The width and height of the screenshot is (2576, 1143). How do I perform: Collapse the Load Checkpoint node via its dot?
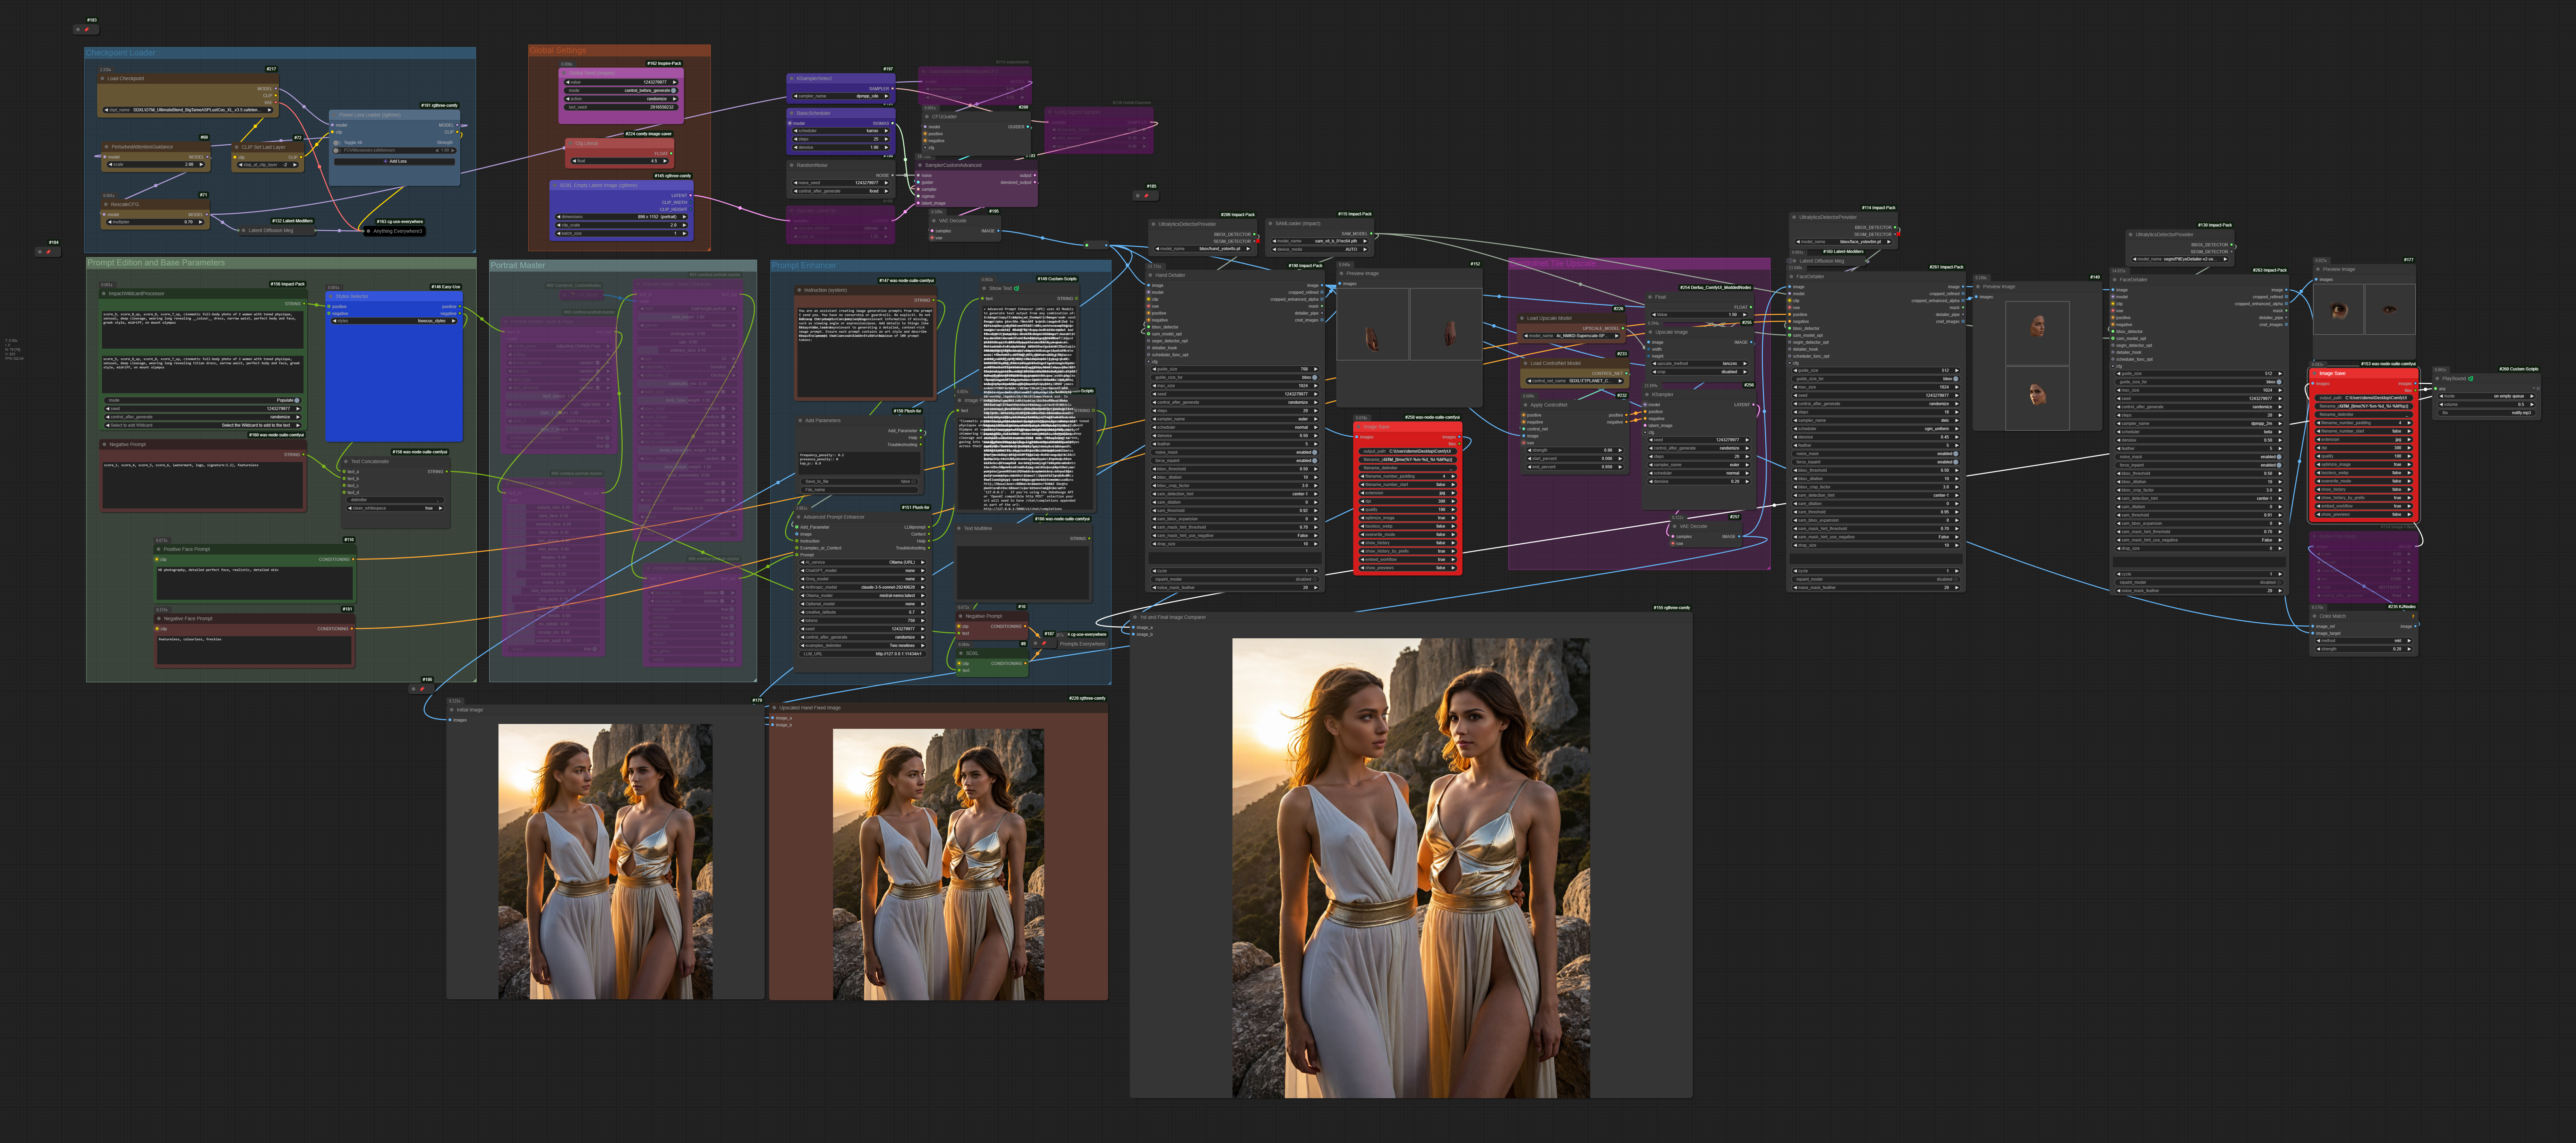point(103,79)
